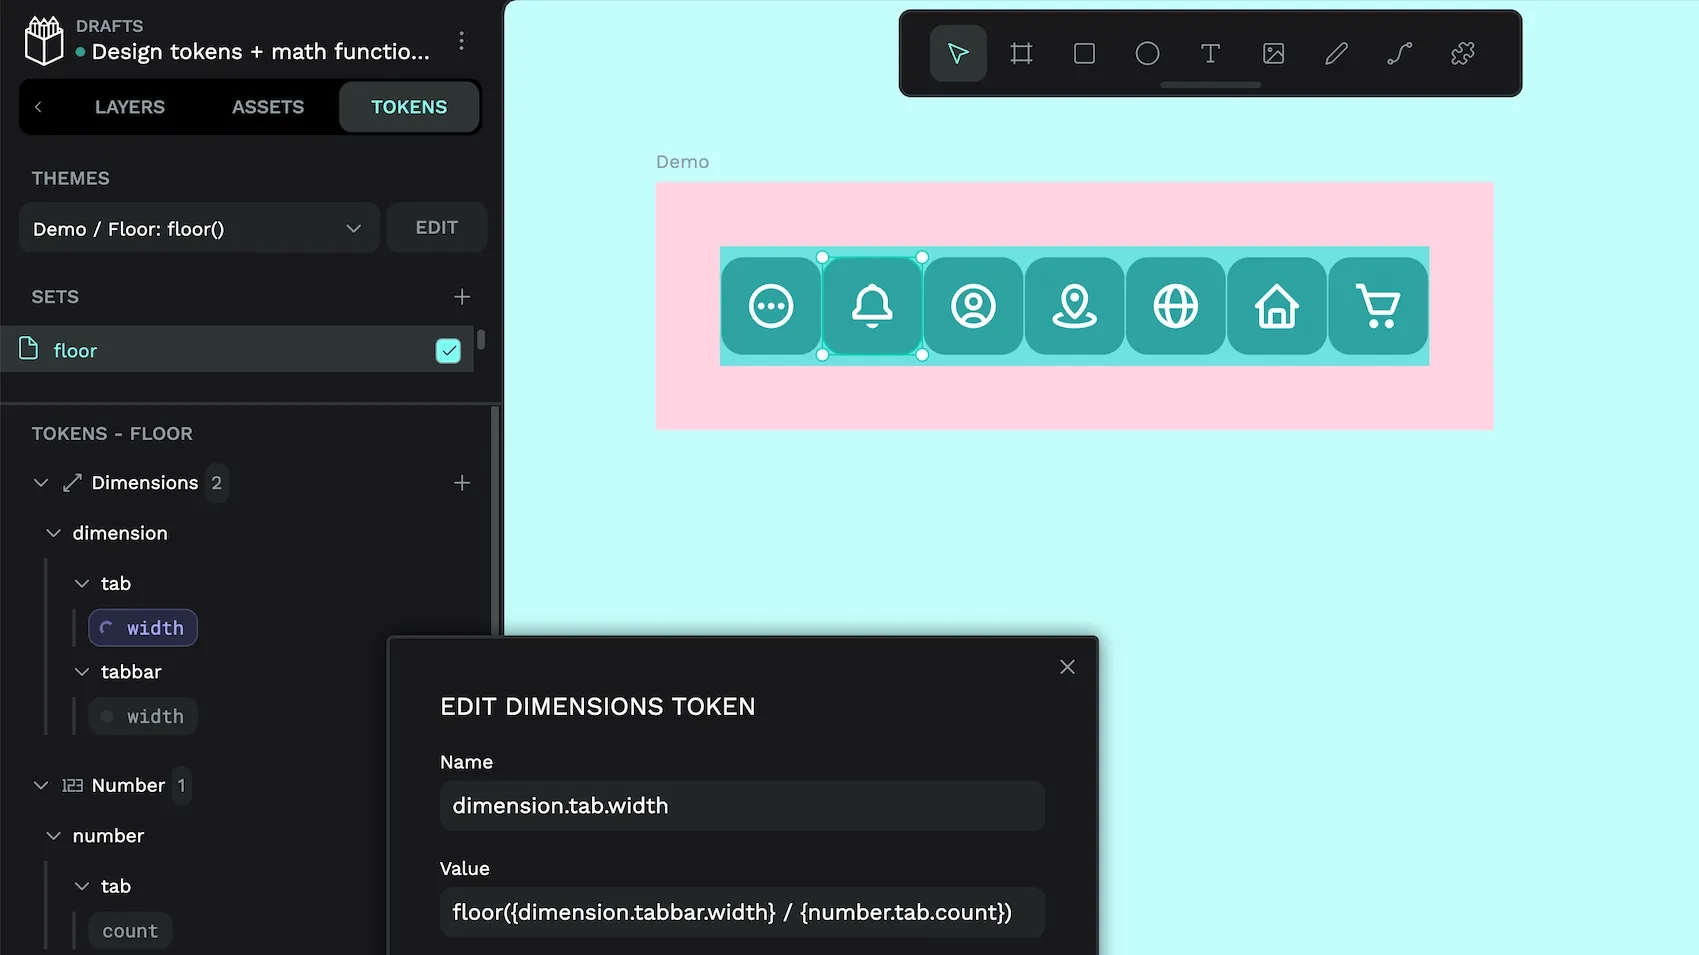The height and width of the screenshot is (955, 1699).
Task: Open the file options kebab menu
Action: click(461, 40)
